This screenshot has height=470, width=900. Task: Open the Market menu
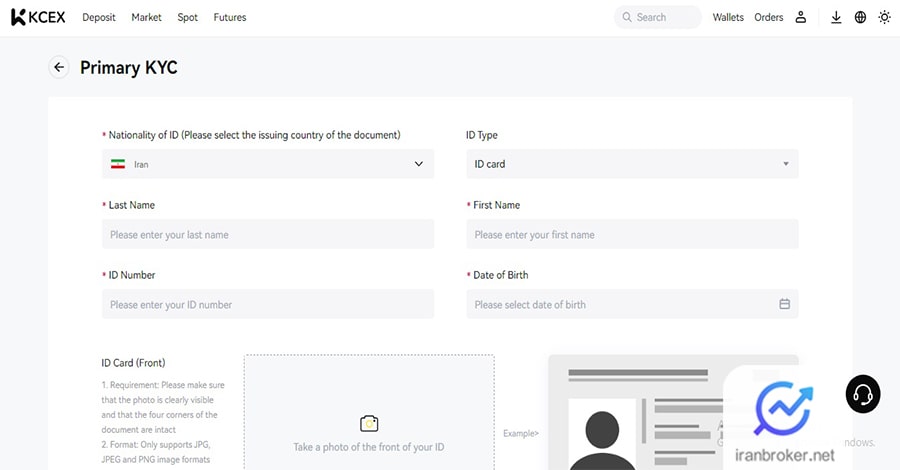pyautogui.click(x=146, y=17)
